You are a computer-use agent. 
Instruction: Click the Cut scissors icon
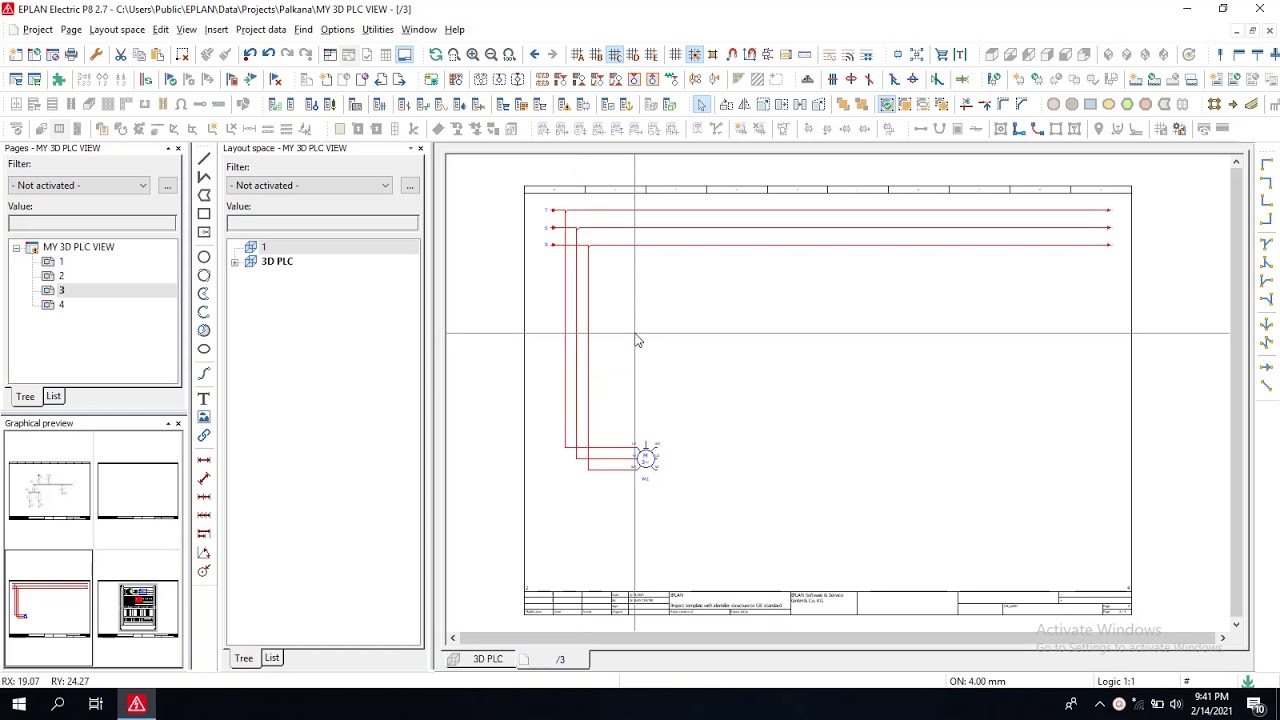pyautogui.click(x=120, y=54)
